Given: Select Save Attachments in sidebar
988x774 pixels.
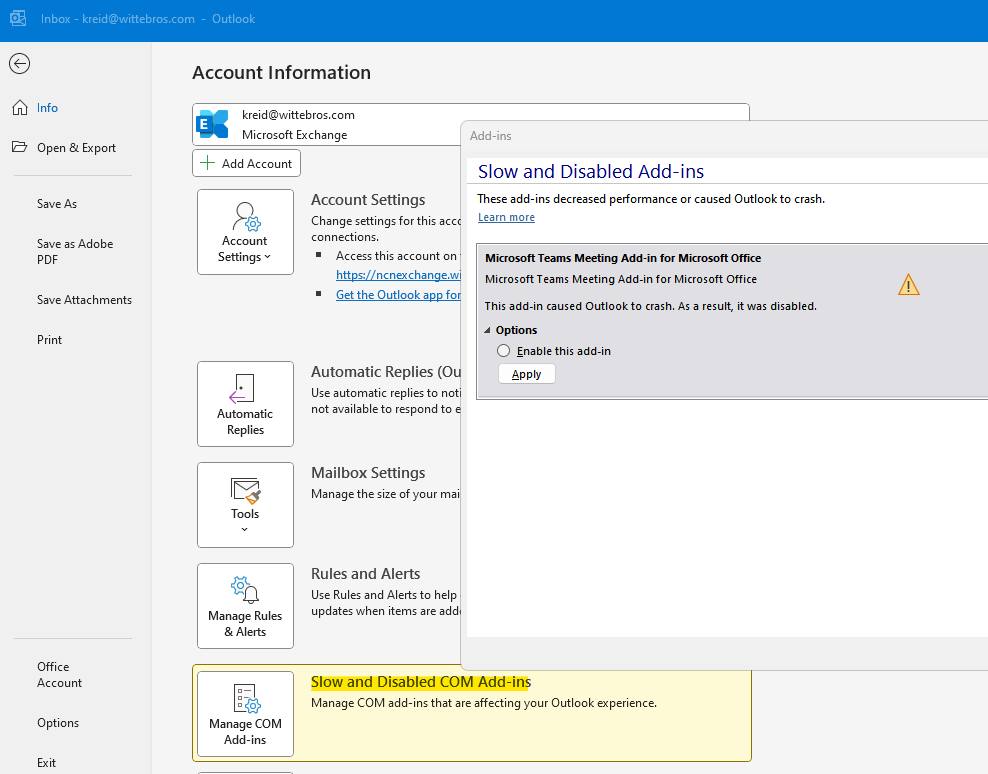Looking at the screenshot, I should (84, 300).
